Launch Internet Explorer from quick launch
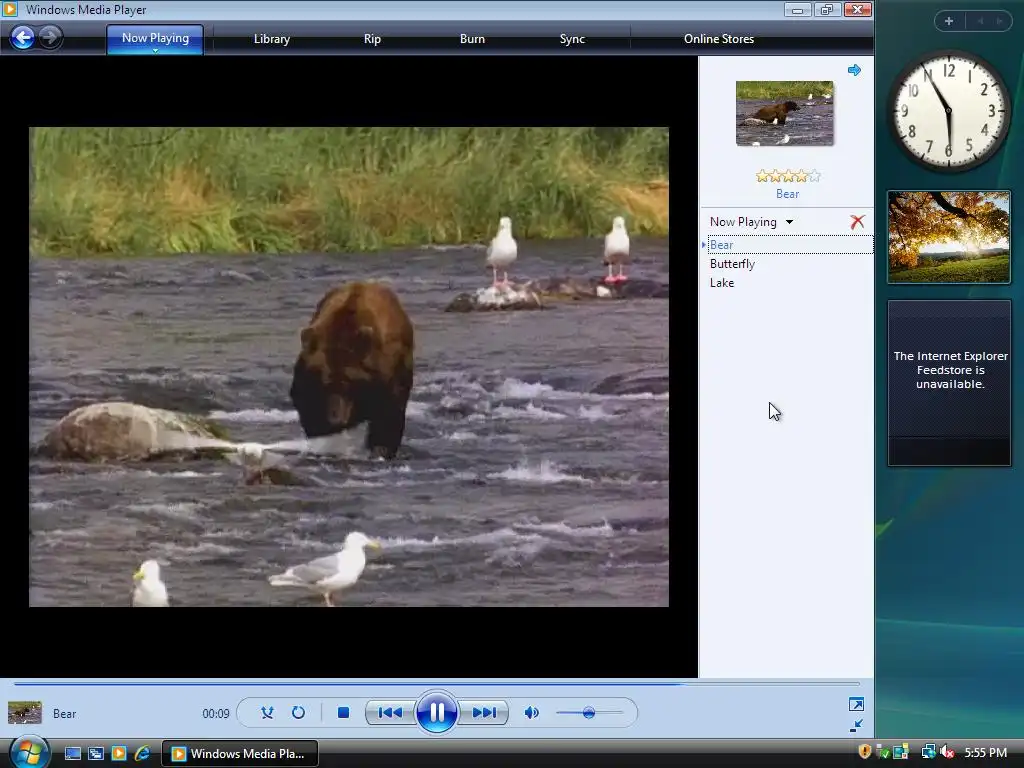1024x768 pixels. 142,754
